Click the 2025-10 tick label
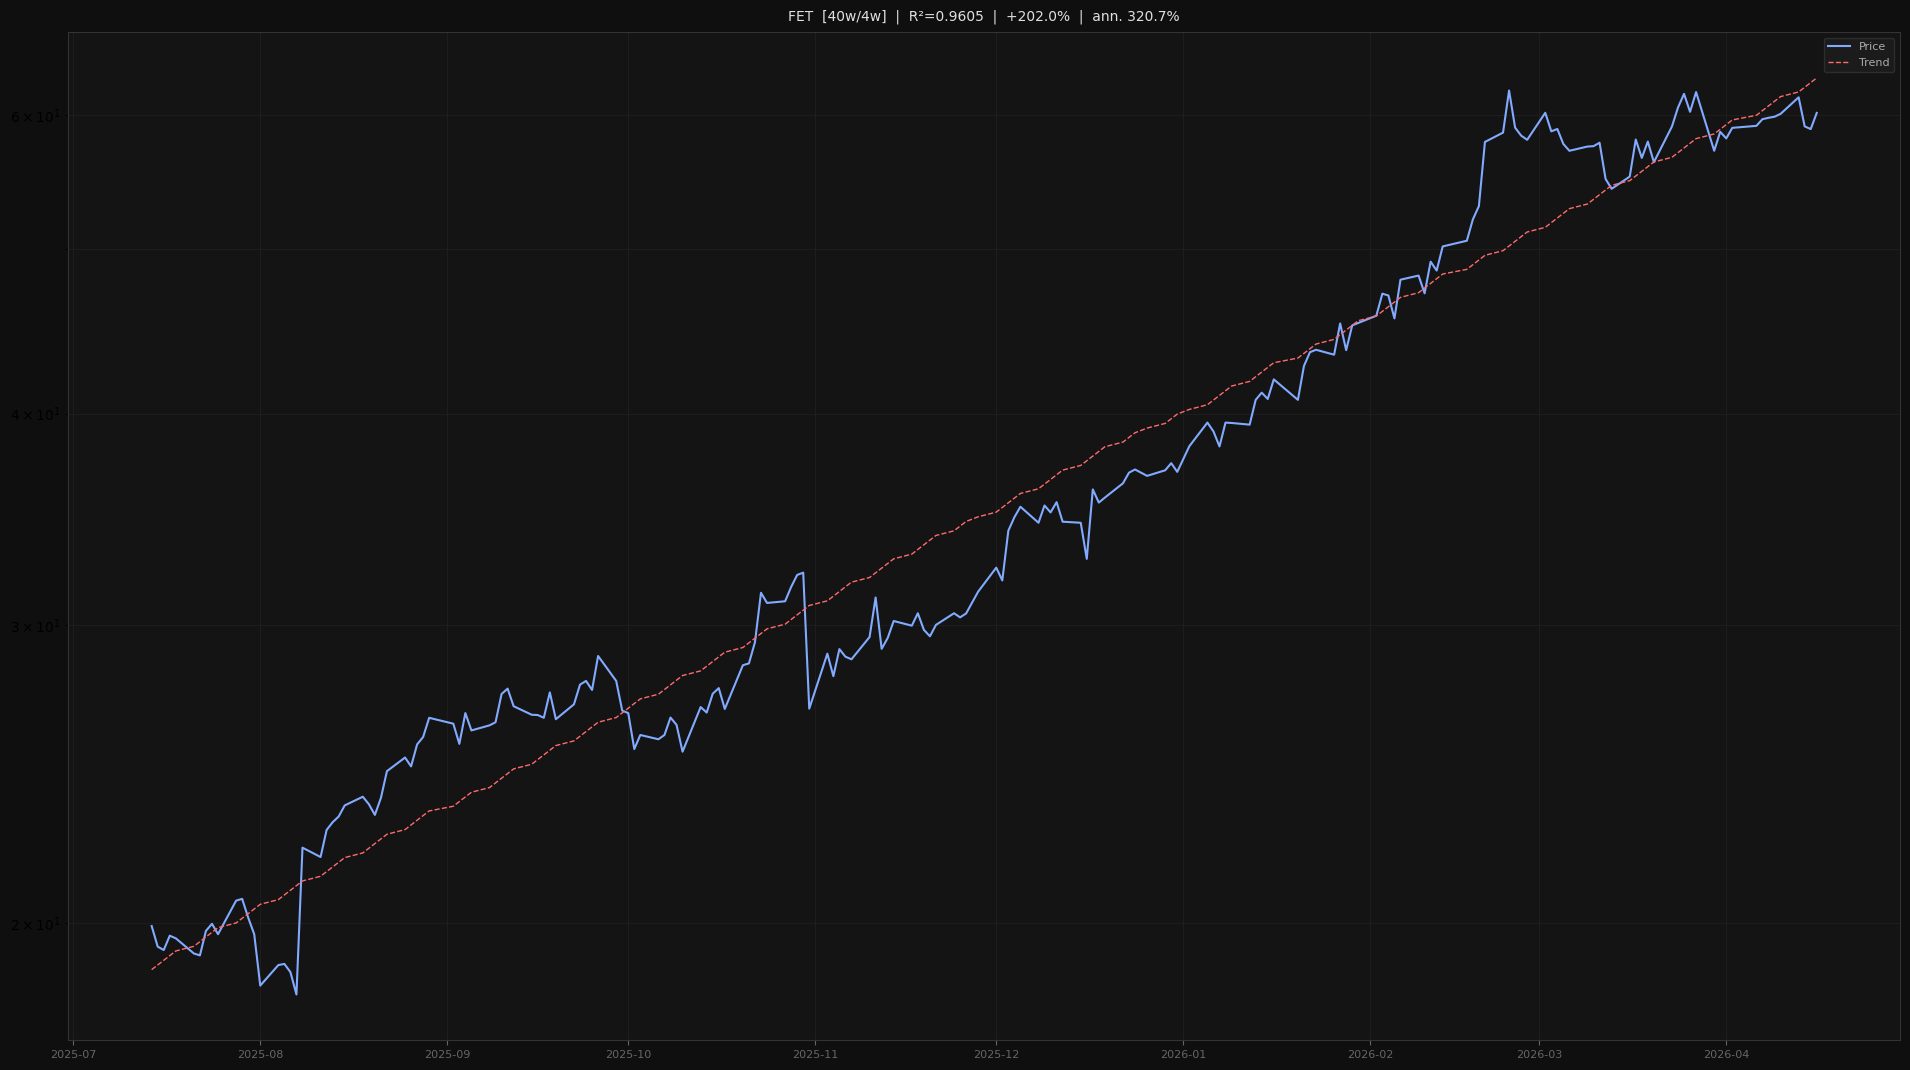The image size is (1910, 1070). 628,1053
